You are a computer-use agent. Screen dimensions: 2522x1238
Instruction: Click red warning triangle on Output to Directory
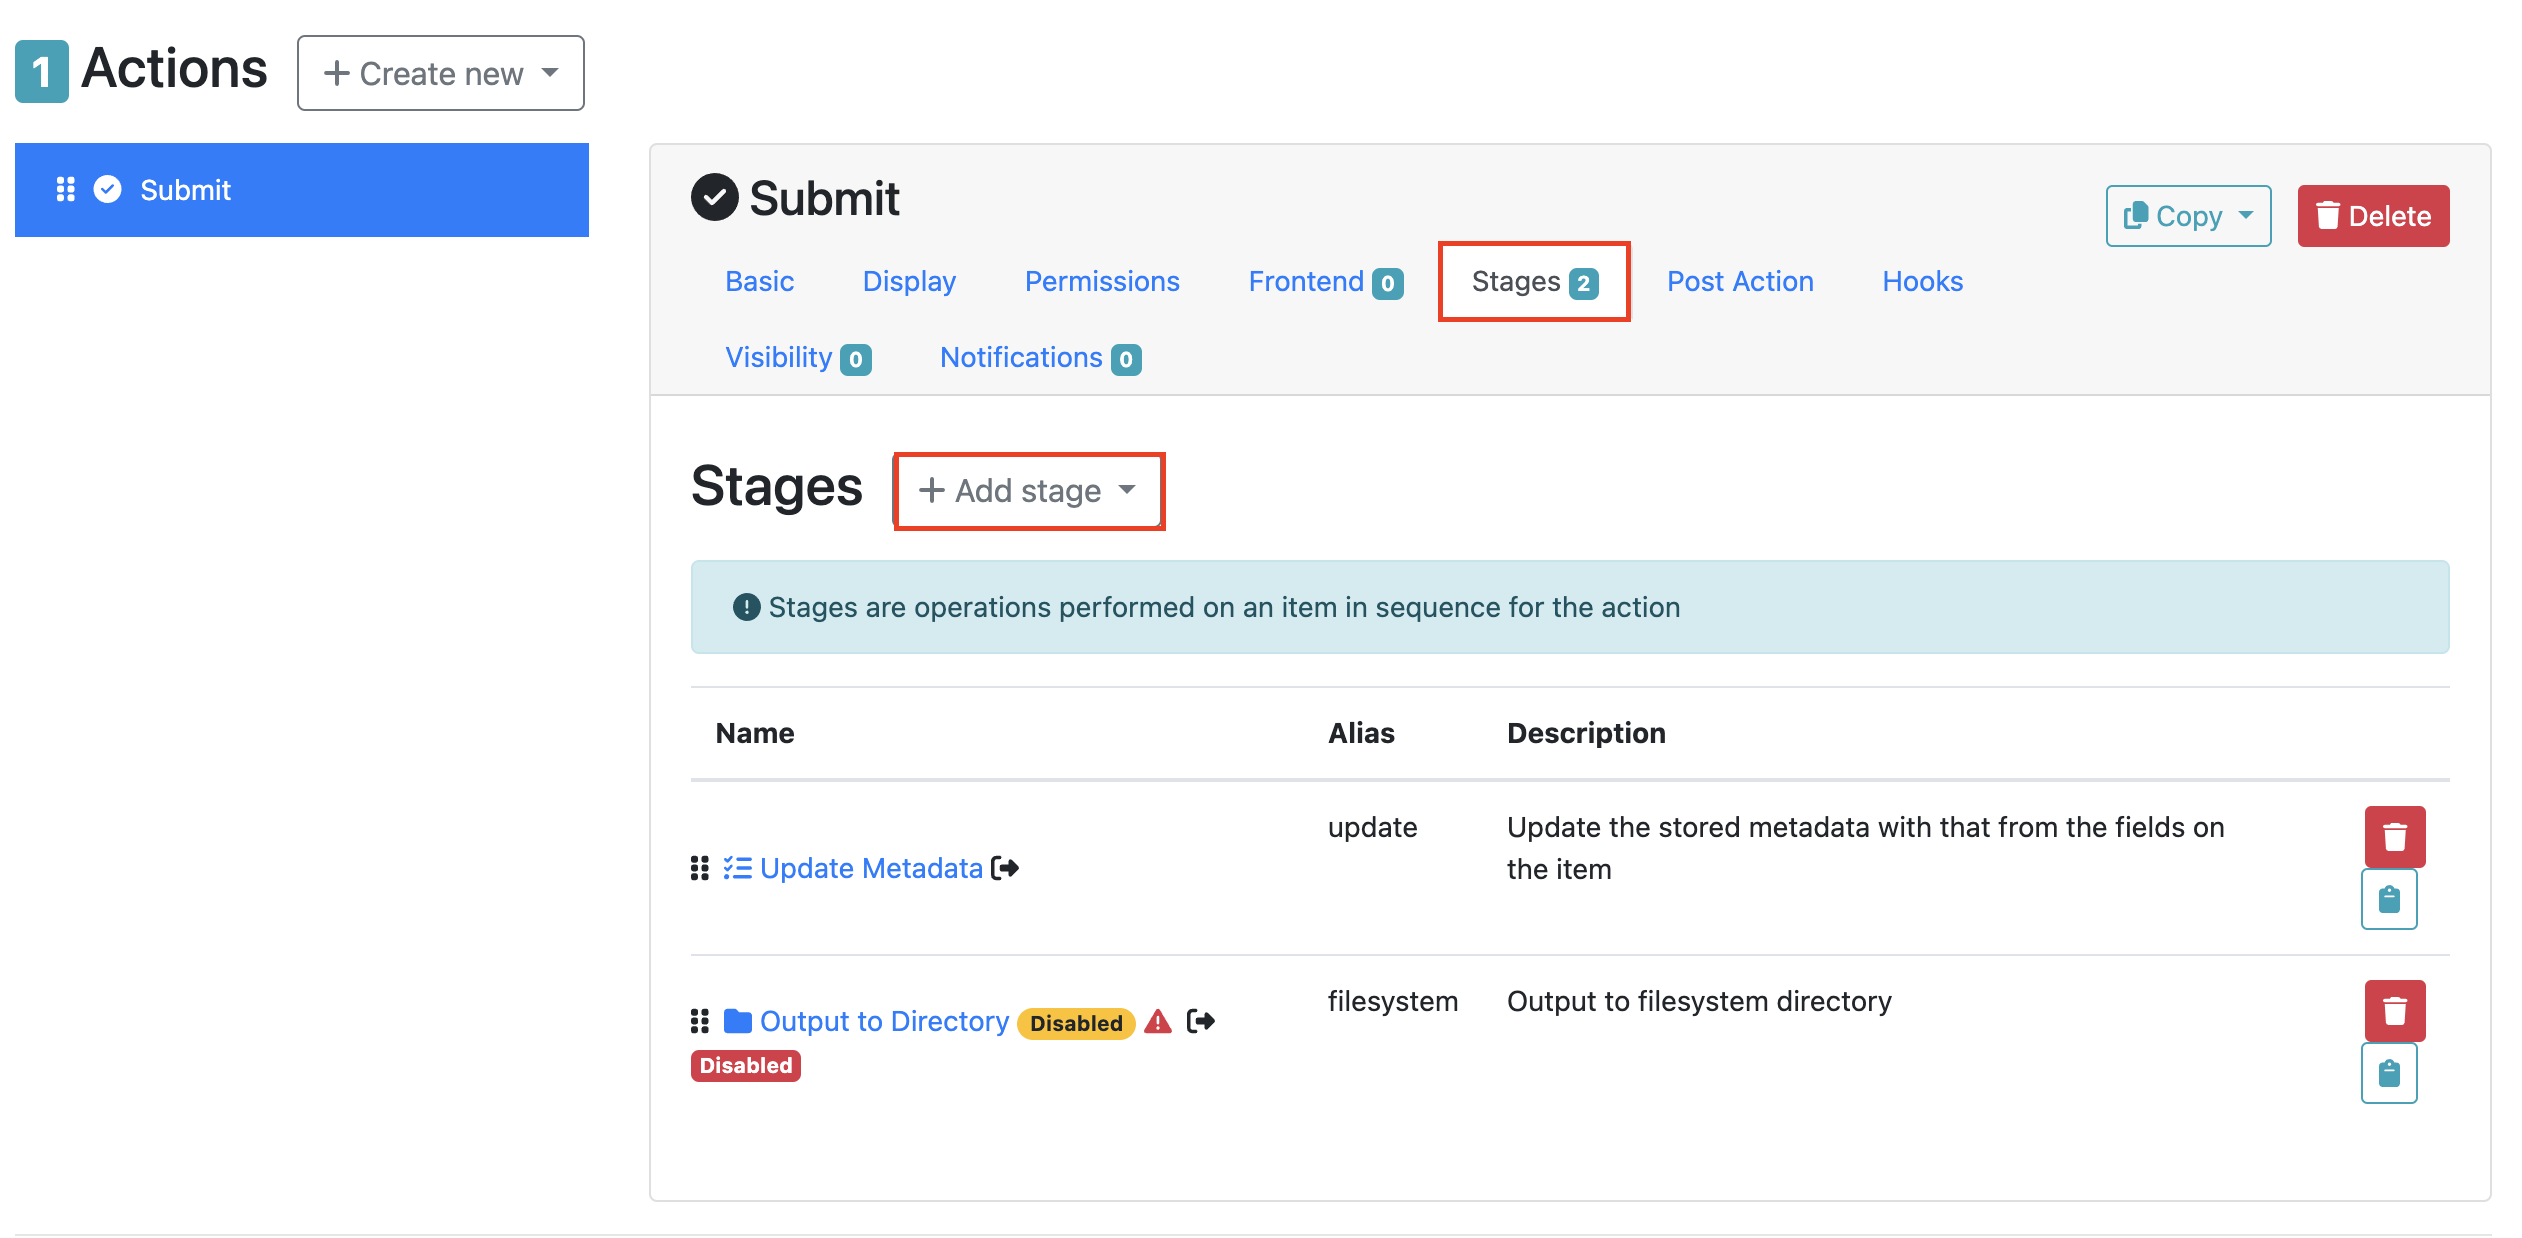pos(1157,1021)
